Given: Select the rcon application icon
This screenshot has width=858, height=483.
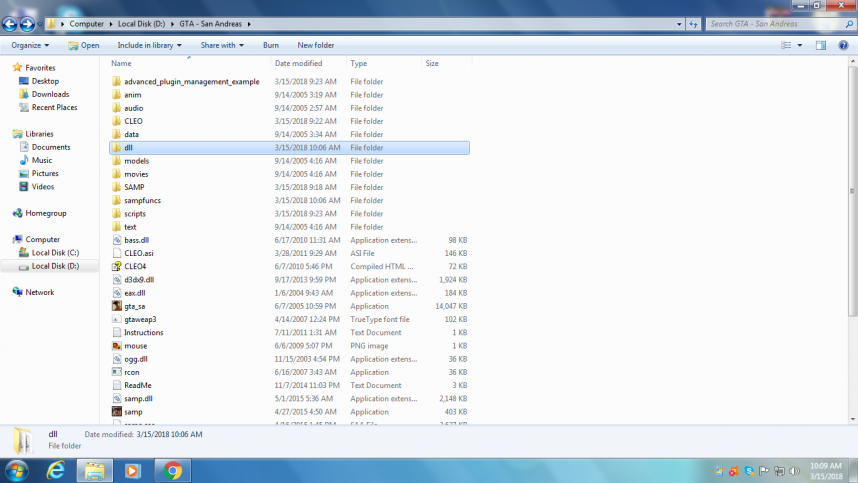Looking at the screenshot, I should point(117,372).
